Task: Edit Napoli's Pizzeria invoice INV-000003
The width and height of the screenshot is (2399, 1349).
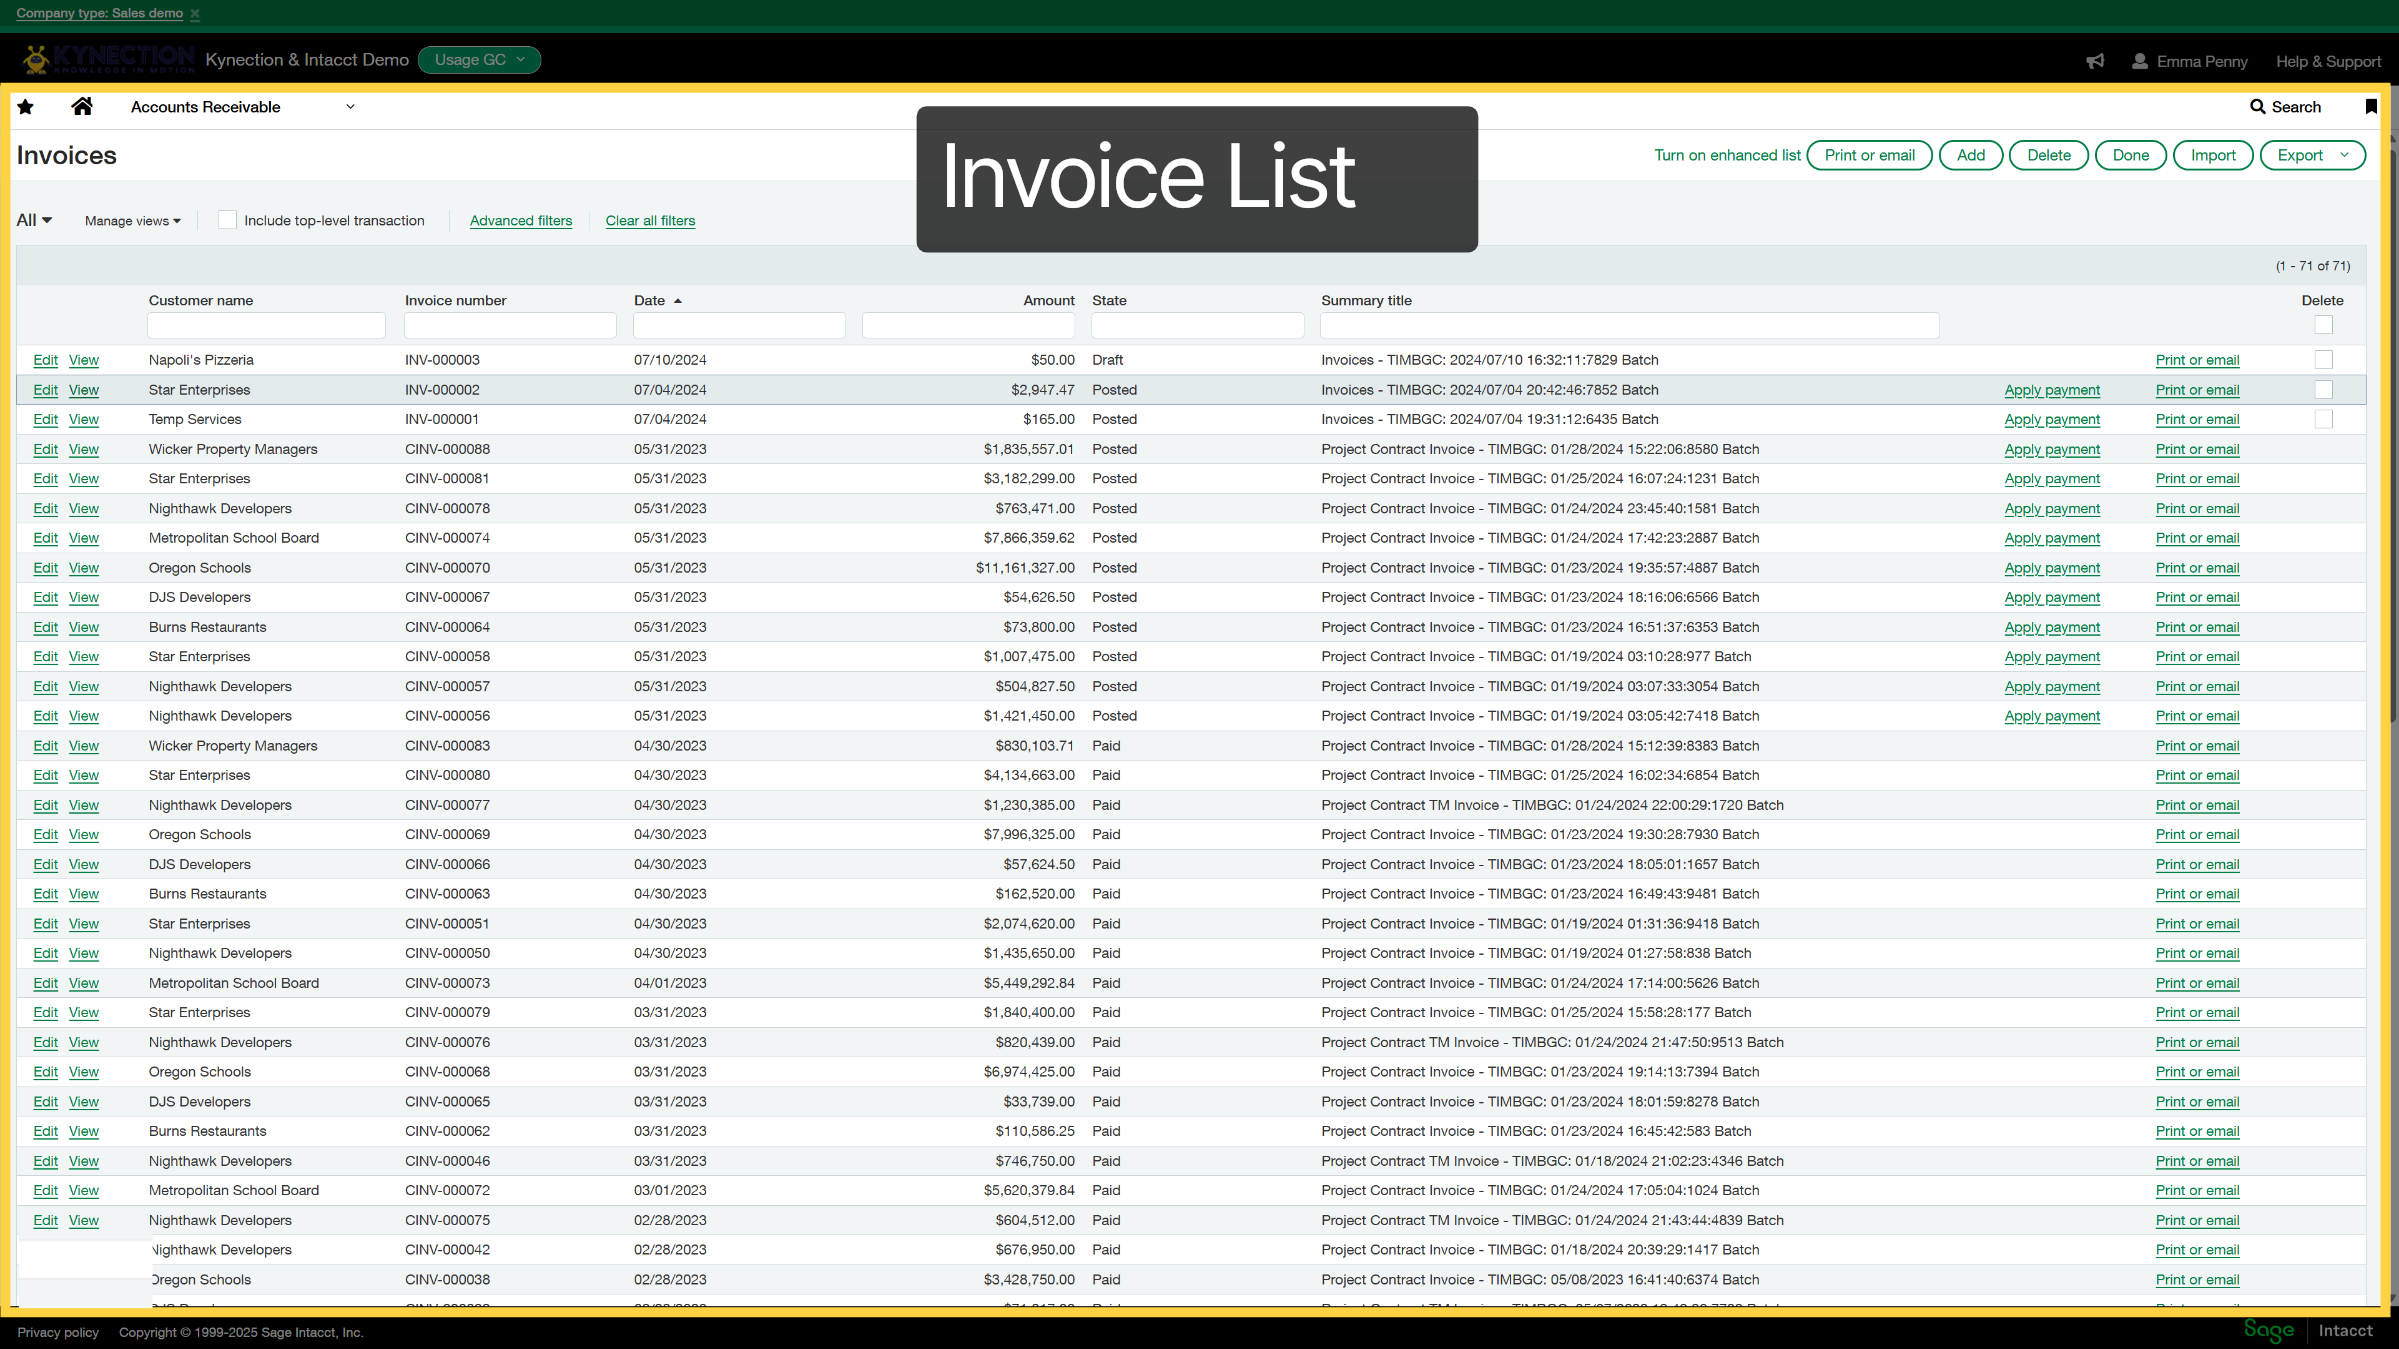Action: [46, 360]
